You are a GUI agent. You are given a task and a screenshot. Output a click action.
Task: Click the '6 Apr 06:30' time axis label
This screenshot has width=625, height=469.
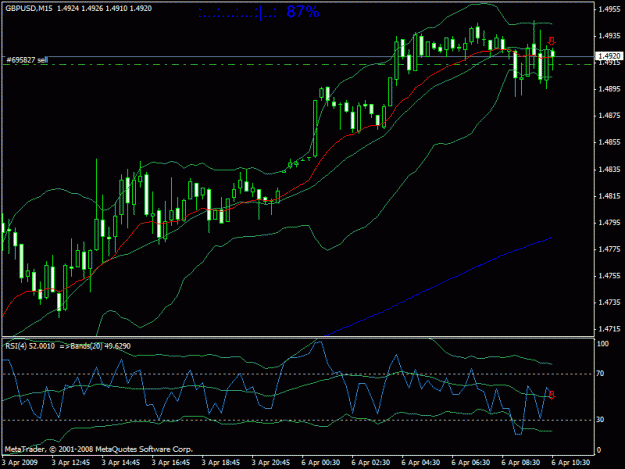click(x=471, y=463)
